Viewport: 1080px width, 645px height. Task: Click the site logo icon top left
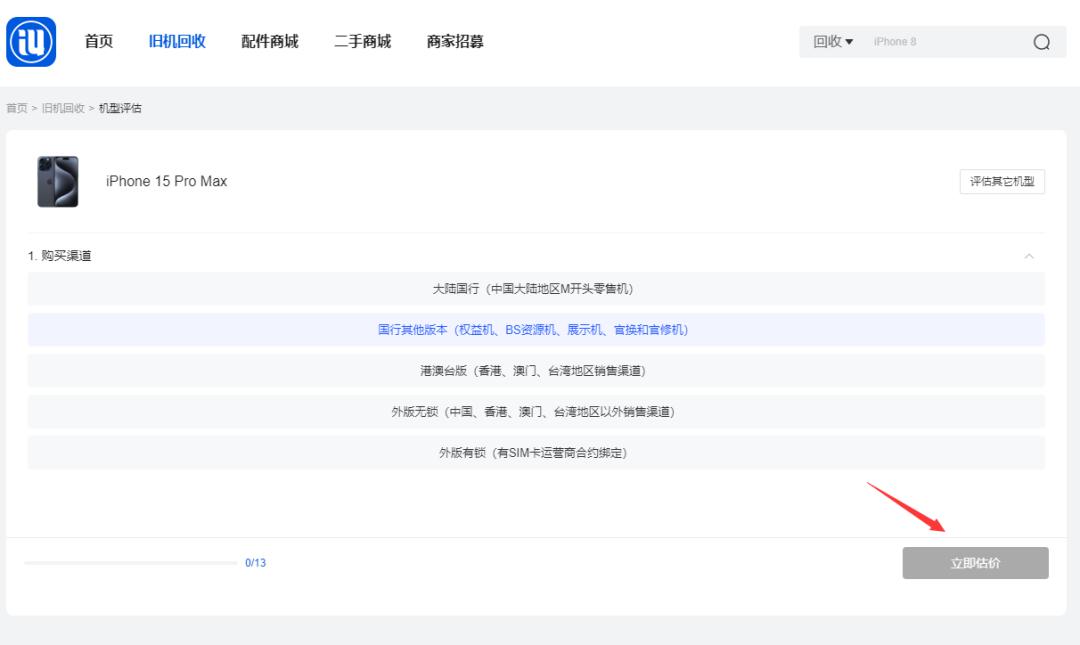(31, 41)
